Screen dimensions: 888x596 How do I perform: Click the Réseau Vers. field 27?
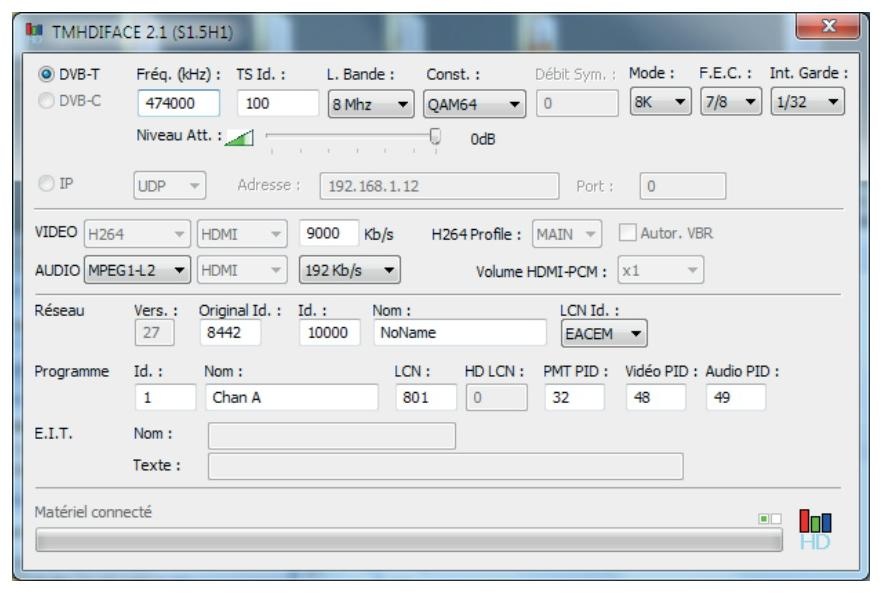[x=155, y=333]
